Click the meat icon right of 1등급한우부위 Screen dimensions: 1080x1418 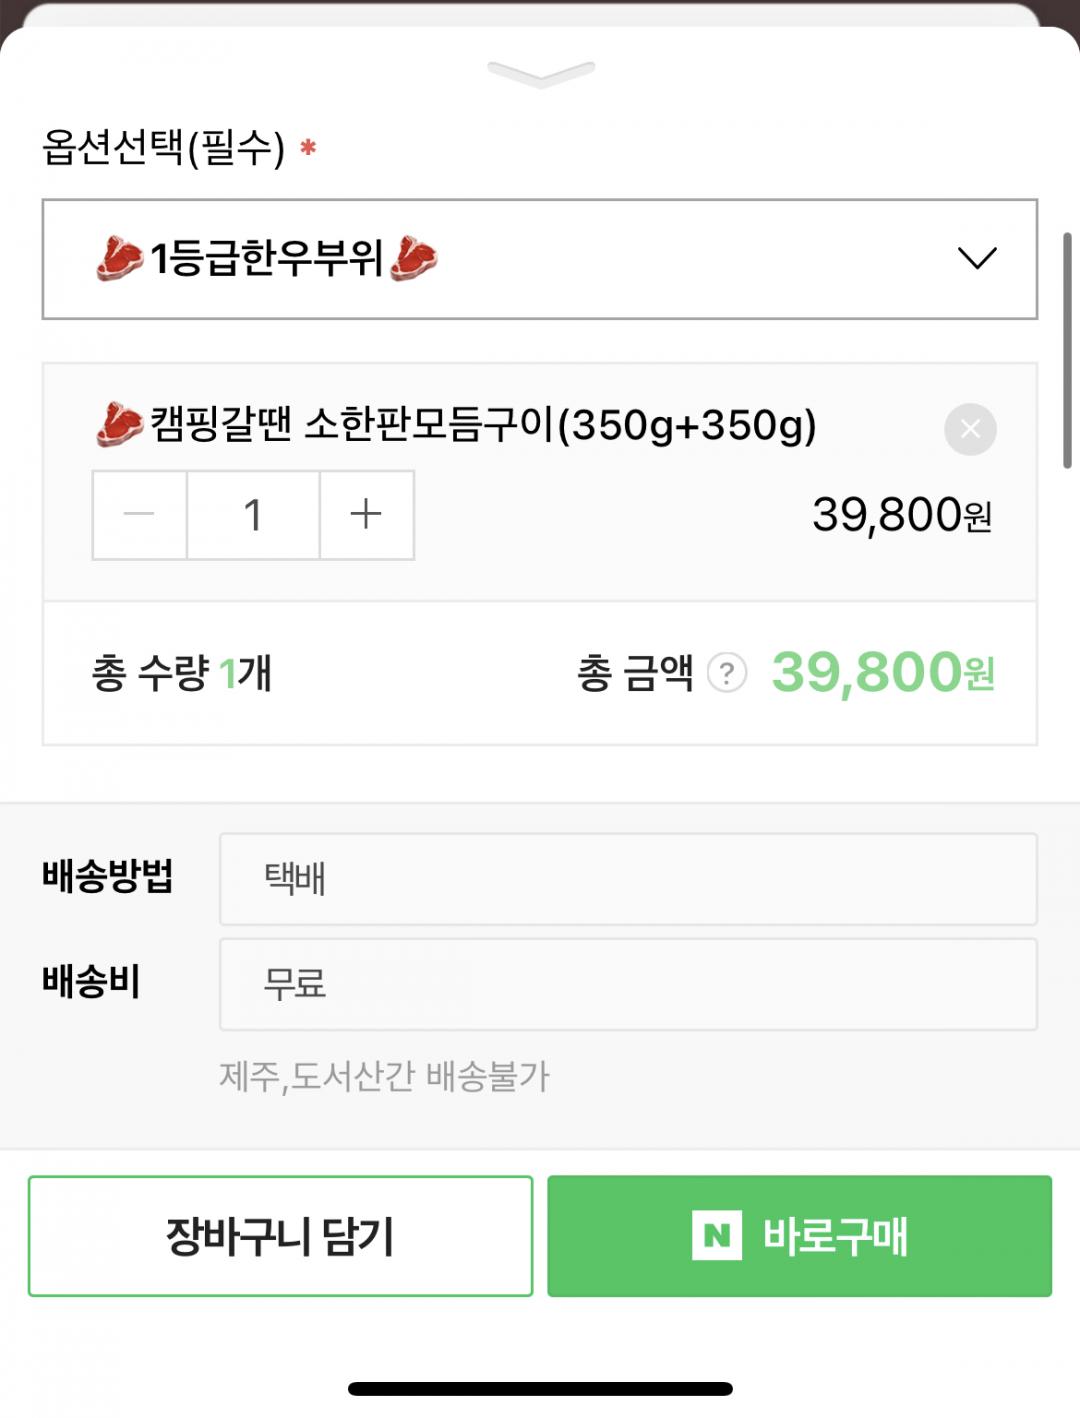(x=414, y=259)
